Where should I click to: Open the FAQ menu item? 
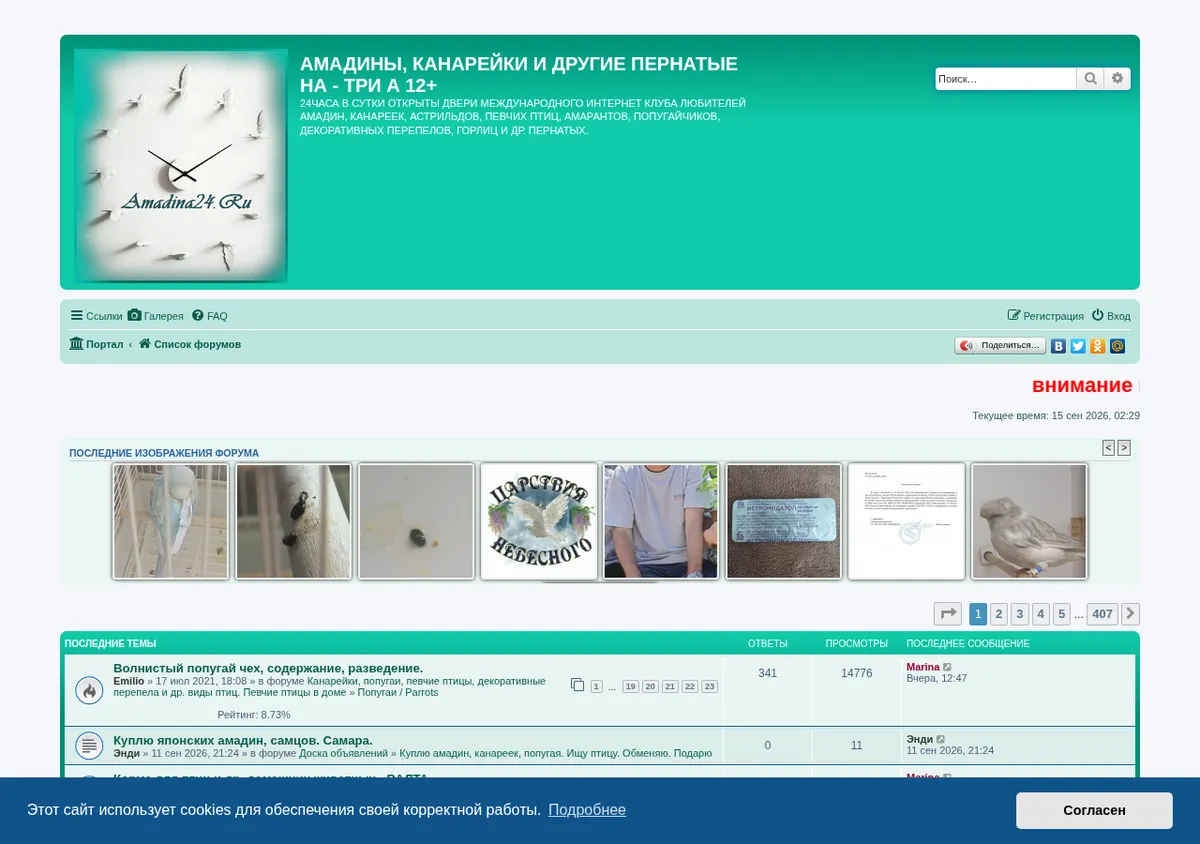(x=210, y=316)
